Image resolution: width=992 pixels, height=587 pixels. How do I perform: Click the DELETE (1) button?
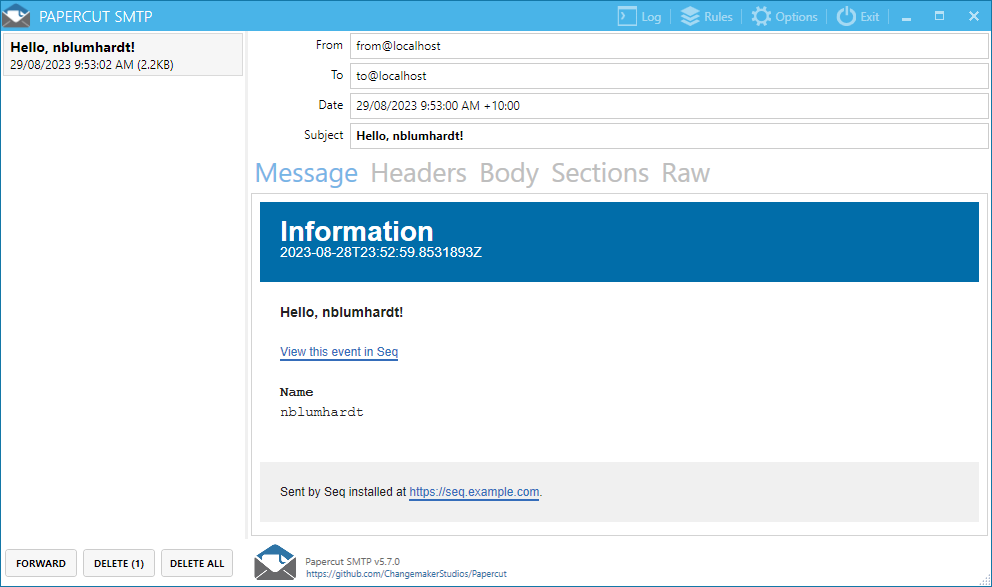tap(119, 563)
